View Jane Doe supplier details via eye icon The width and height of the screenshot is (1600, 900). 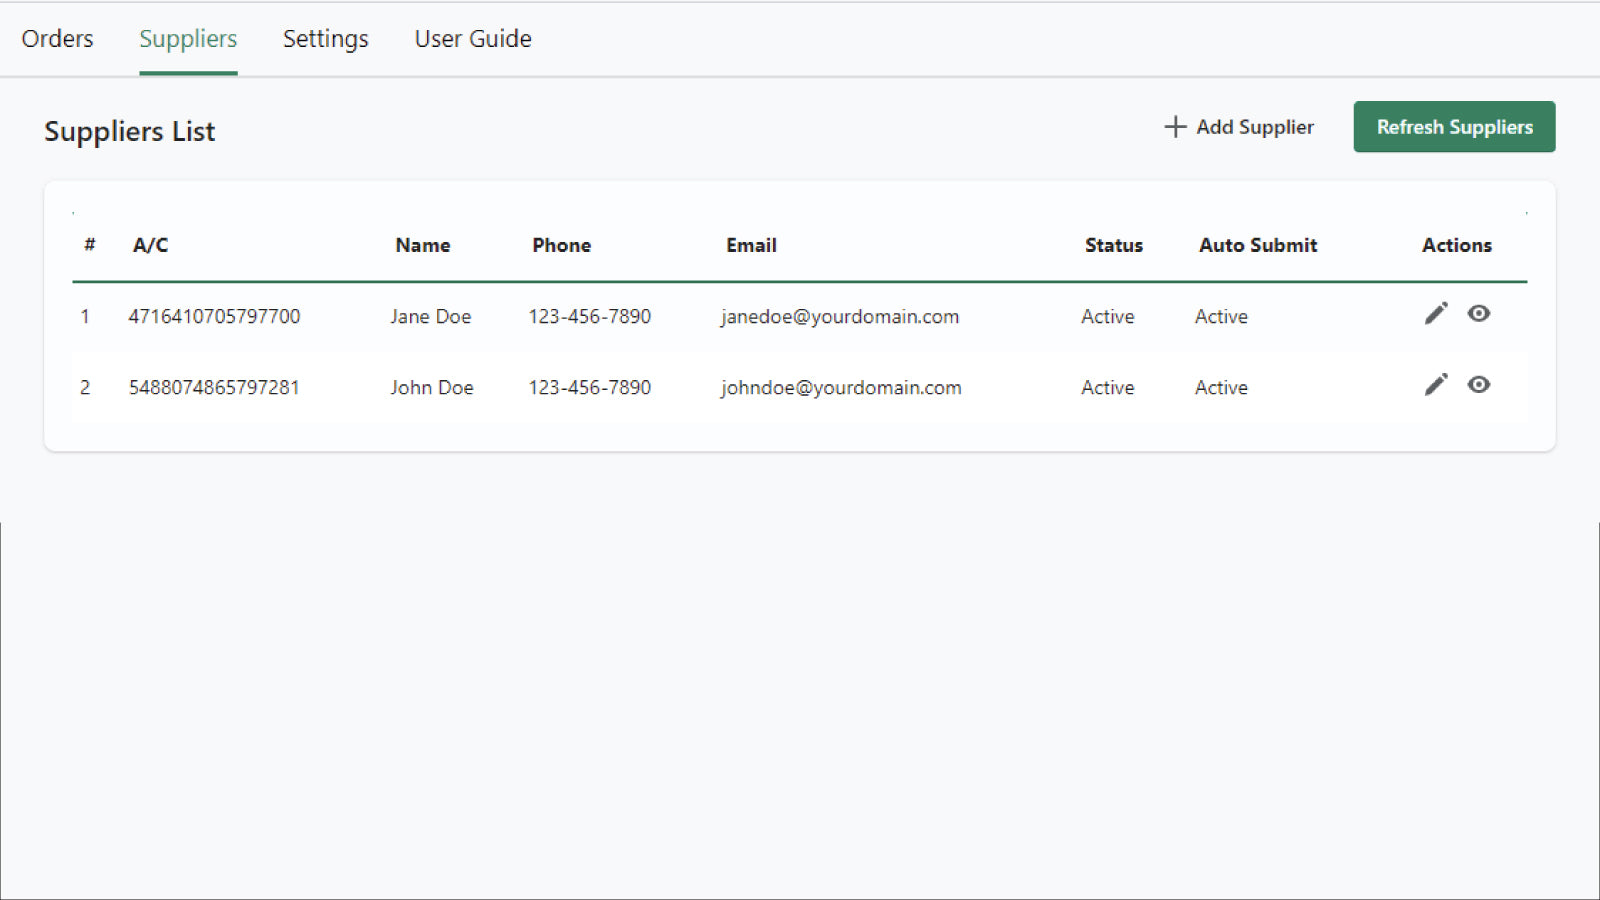tap(1479, 314)
